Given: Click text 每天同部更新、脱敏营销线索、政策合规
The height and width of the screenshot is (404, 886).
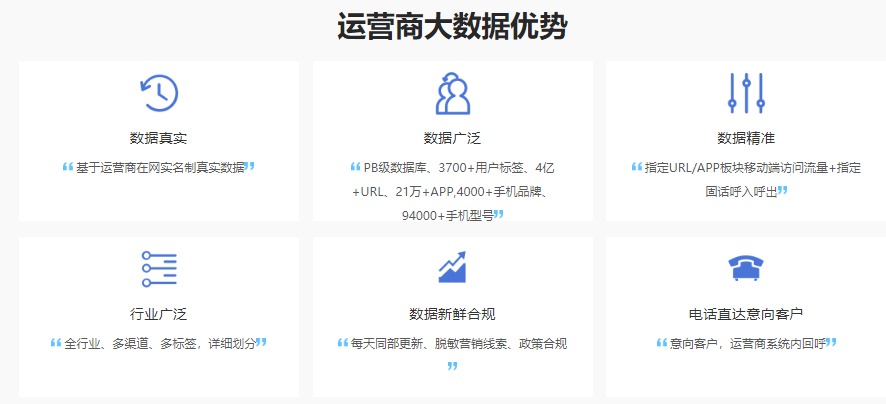Looking at the screenshot, I should 459,344.
